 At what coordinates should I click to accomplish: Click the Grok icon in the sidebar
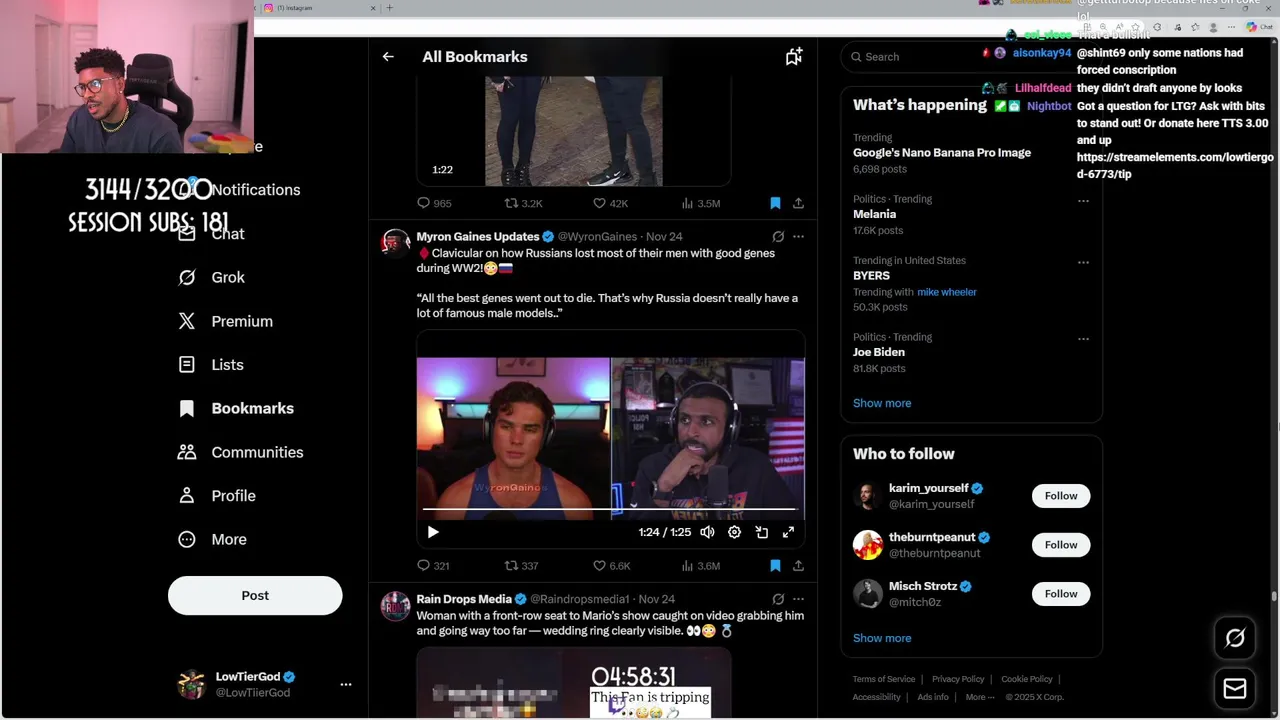click(187, 277)
